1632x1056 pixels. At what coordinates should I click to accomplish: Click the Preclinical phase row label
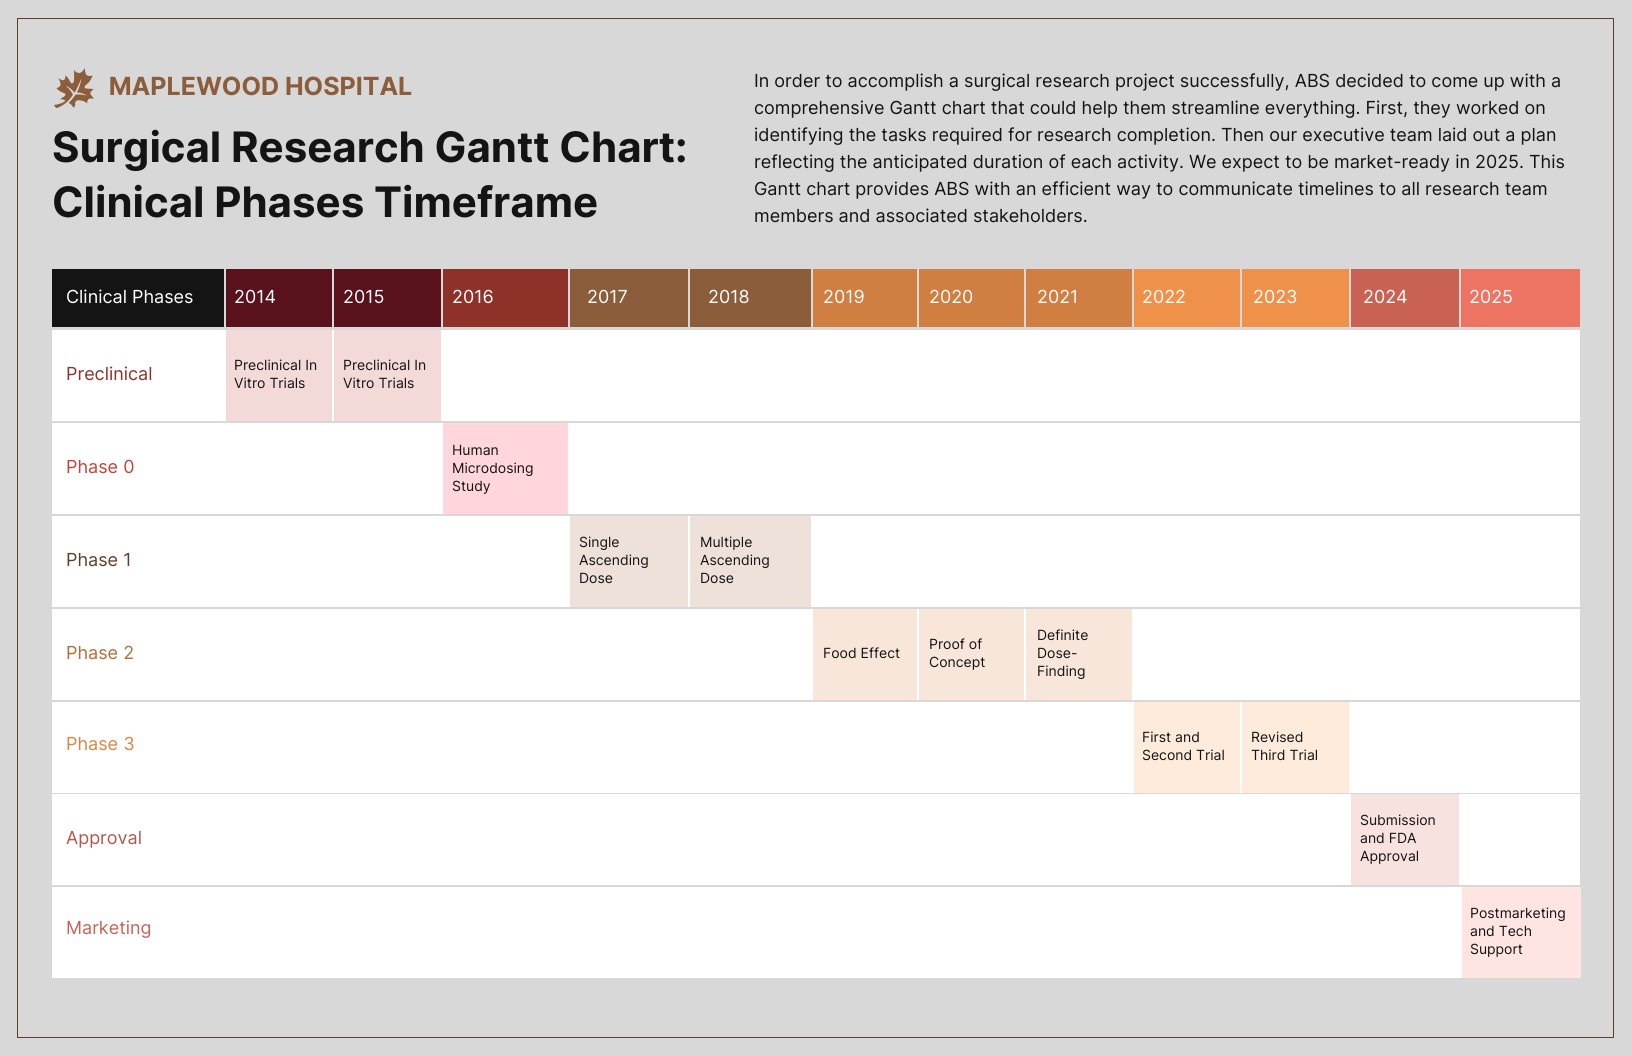click(x=109, y=374)
